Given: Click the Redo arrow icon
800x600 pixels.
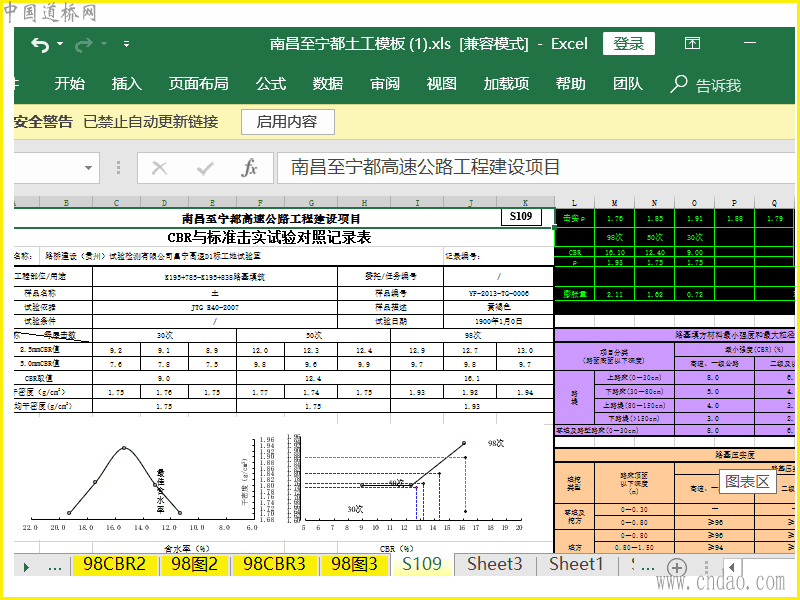Looking at the screenshot, I should pos(84,45).
